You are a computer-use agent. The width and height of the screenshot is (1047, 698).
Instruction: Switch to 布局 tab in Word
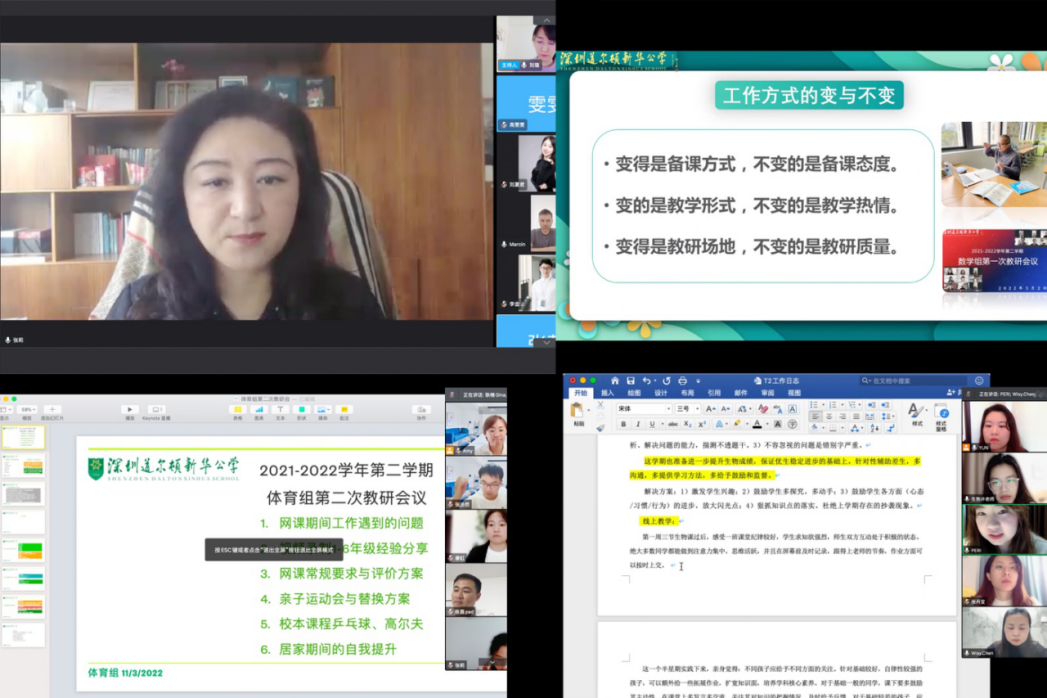coord(688,393)
